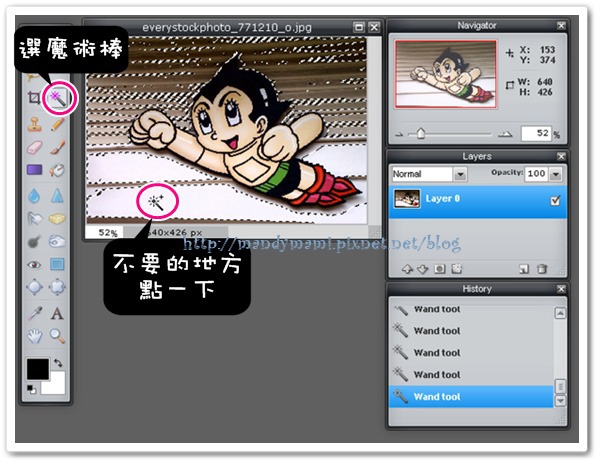Click the Navigator zoom percentage field
600x464 pixels.
536,134
